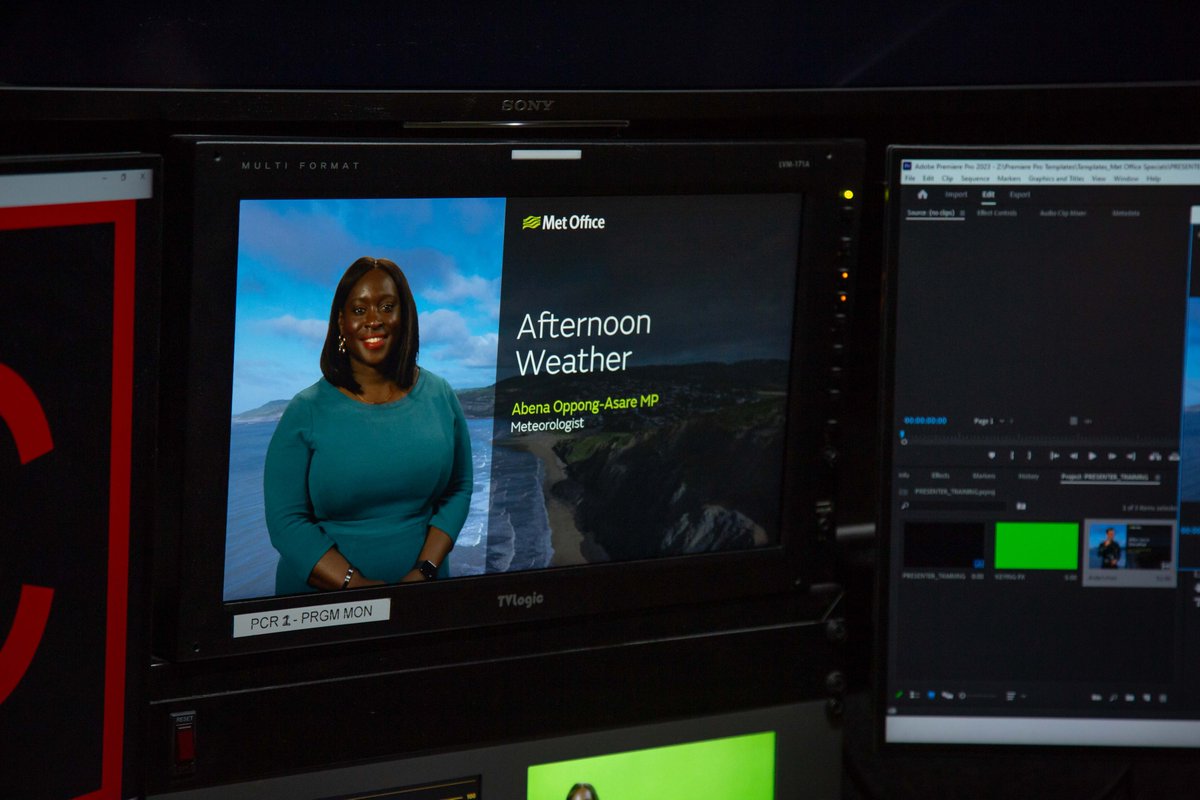Image resolution: width=1200 pixels, height=800 pixels.
Task: Open the Effects panel tab
Action: (x=940, y=476)
